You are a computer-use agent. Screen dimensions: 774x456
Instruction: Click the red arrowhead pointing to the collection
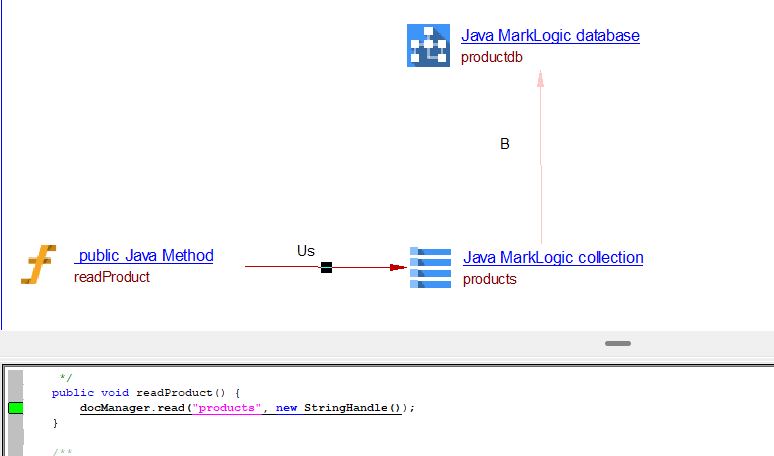[398, 267]
